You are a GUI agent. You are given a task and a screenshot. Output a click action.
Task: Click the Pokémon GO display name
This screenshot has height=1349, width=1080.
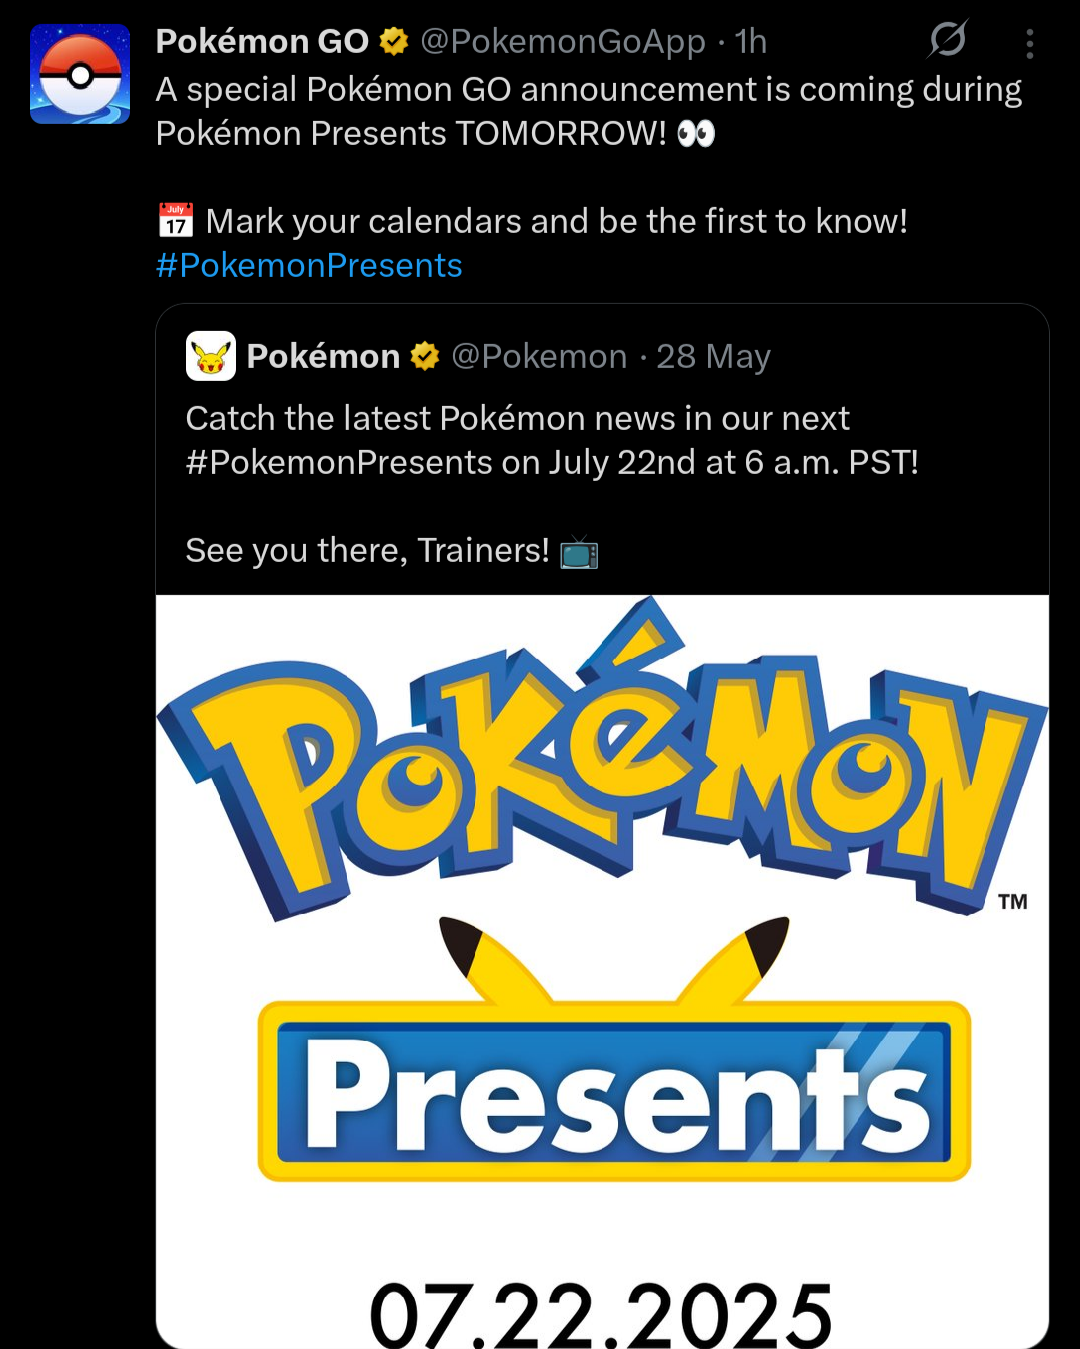pos(262,41)
